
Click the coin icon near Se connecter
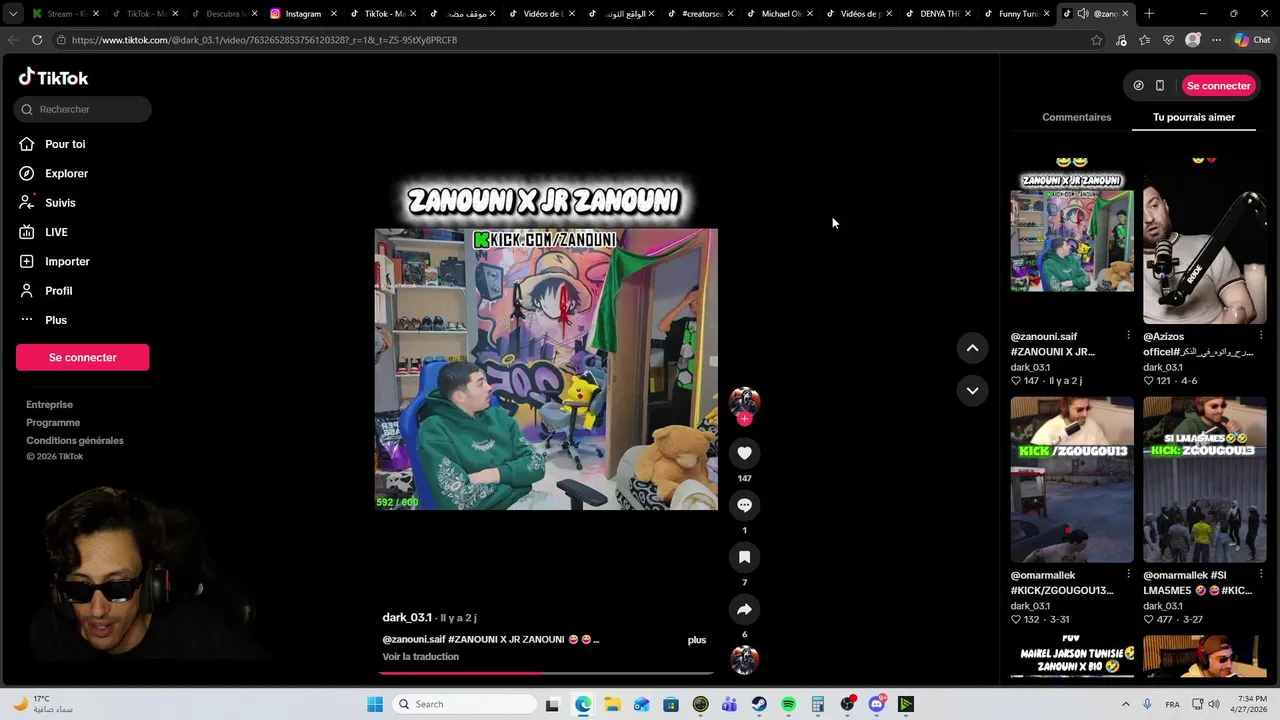point(1138,86)
